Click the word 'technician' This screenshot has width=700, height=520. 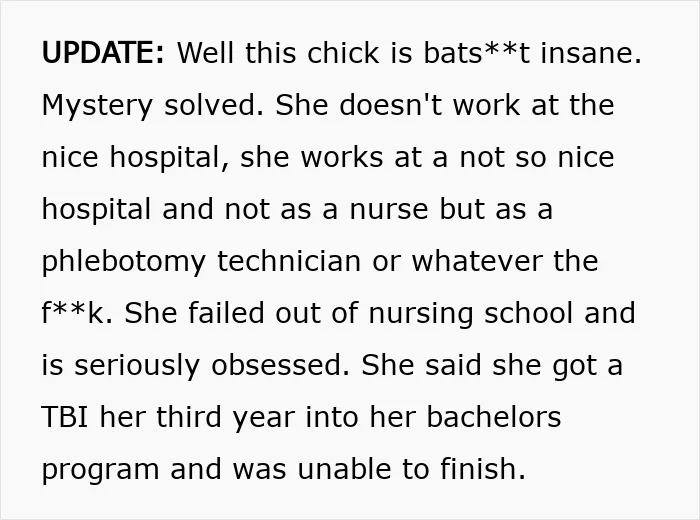tap(289, 261)
